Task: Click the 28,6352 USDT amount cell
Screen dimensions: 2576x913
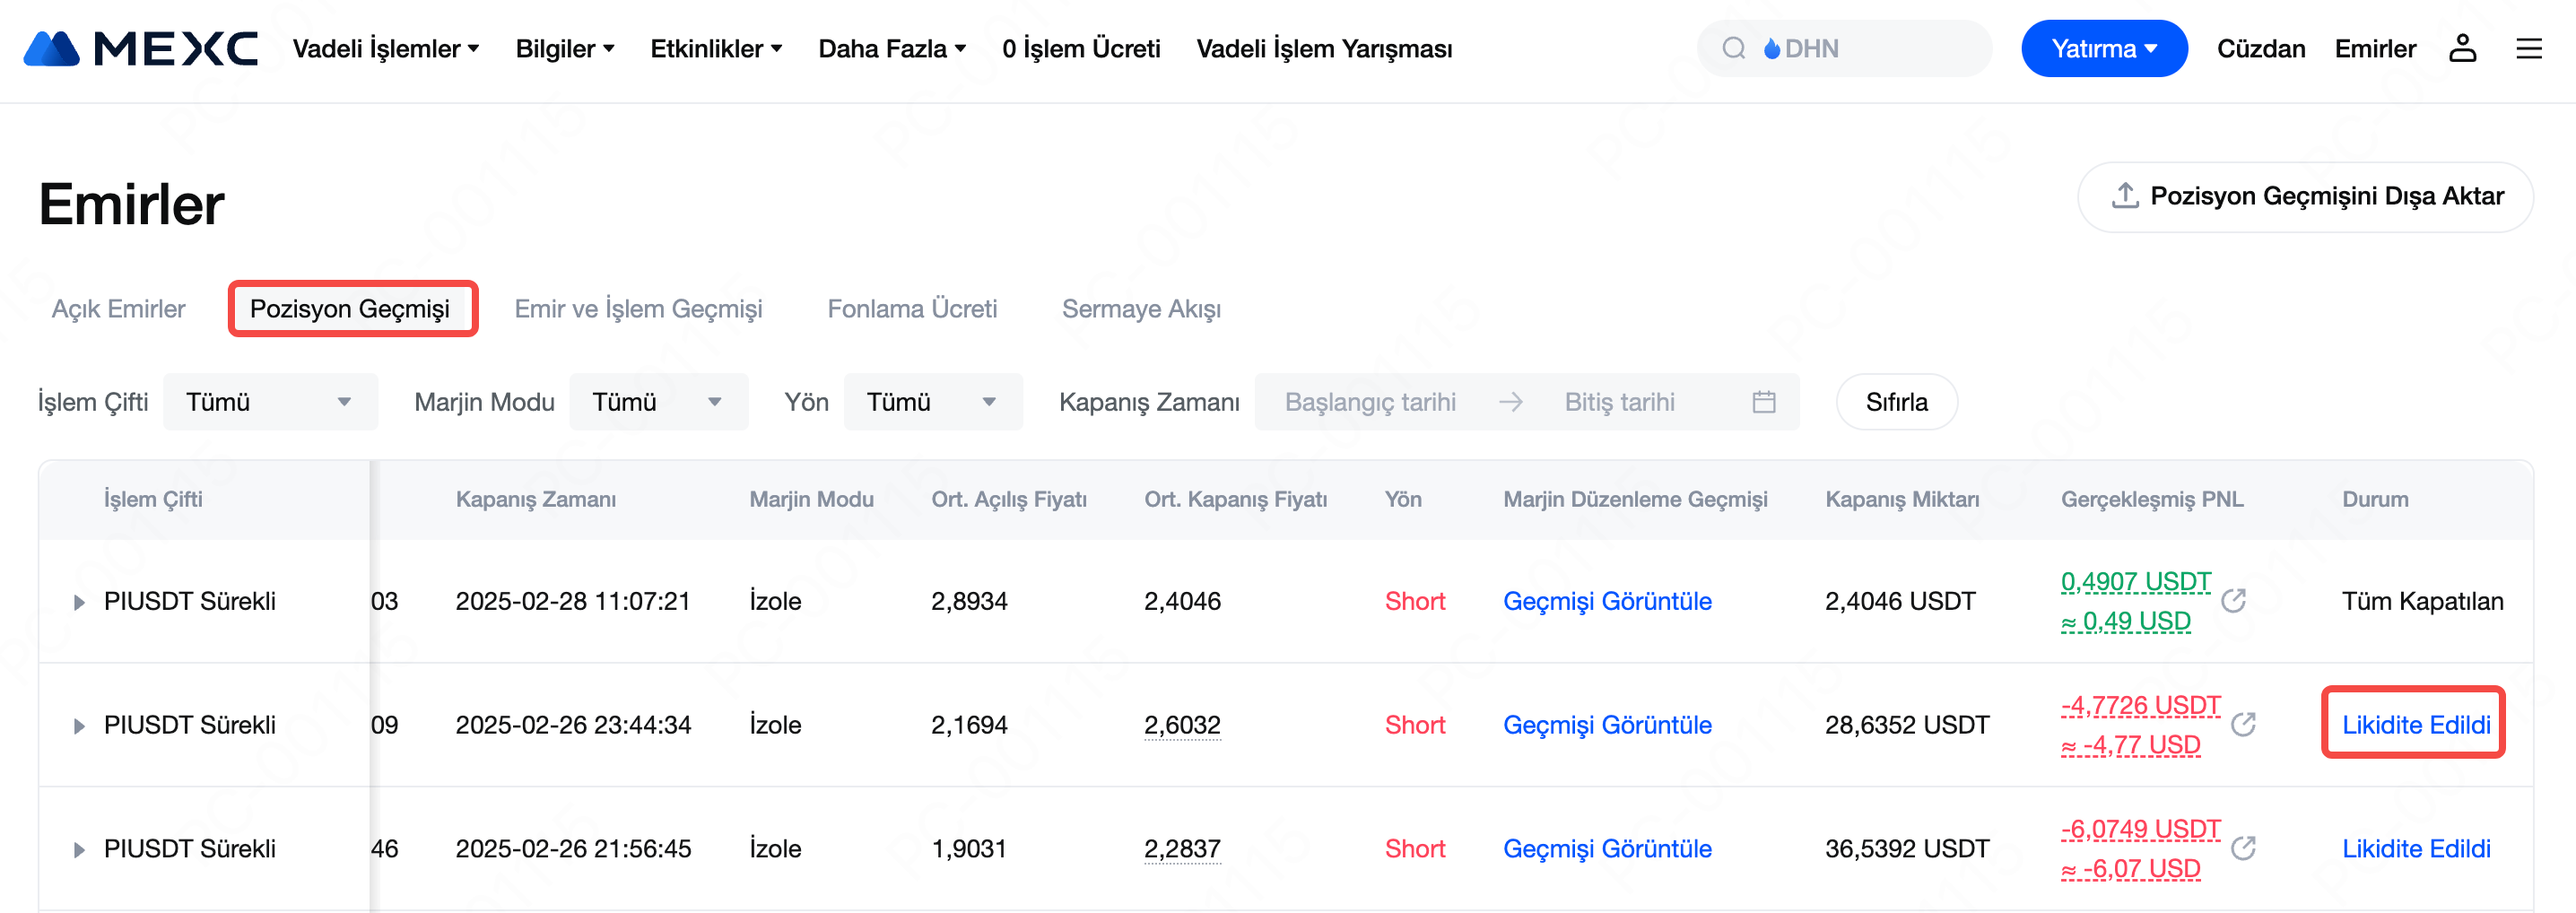Action: click(1907, 725)
